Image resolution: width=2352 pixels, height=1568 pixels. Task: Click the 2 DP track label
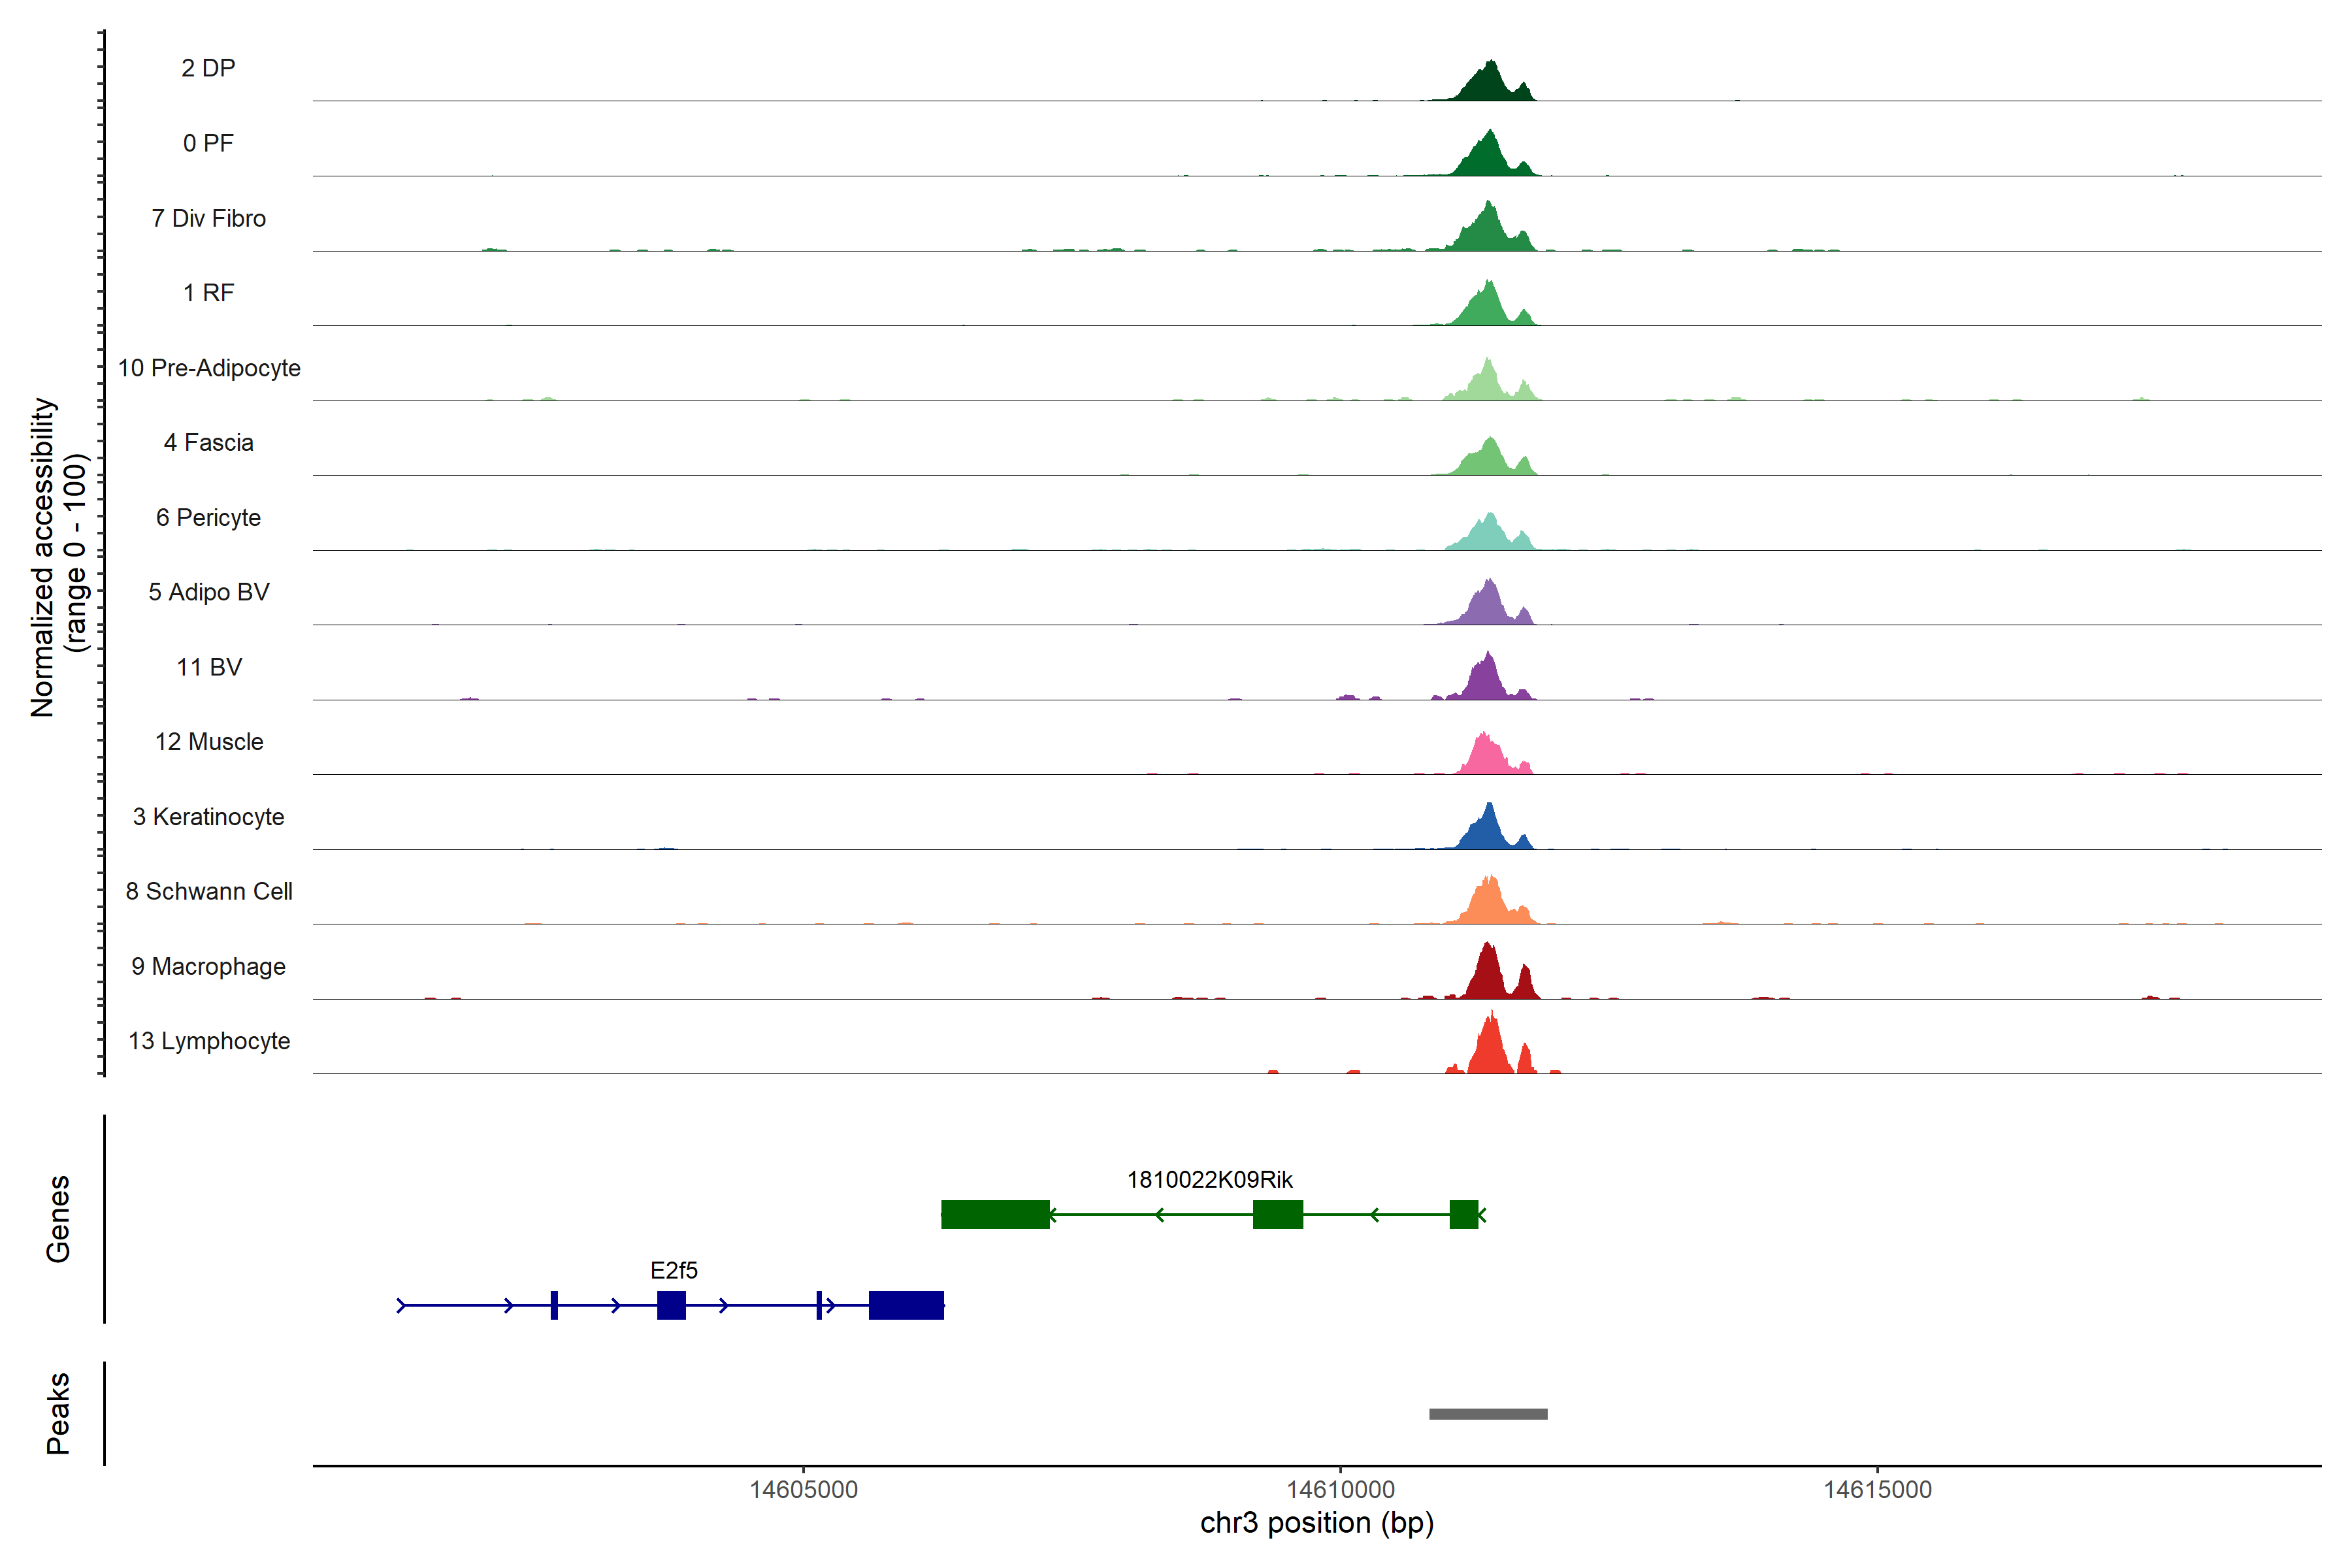point(208,68)
